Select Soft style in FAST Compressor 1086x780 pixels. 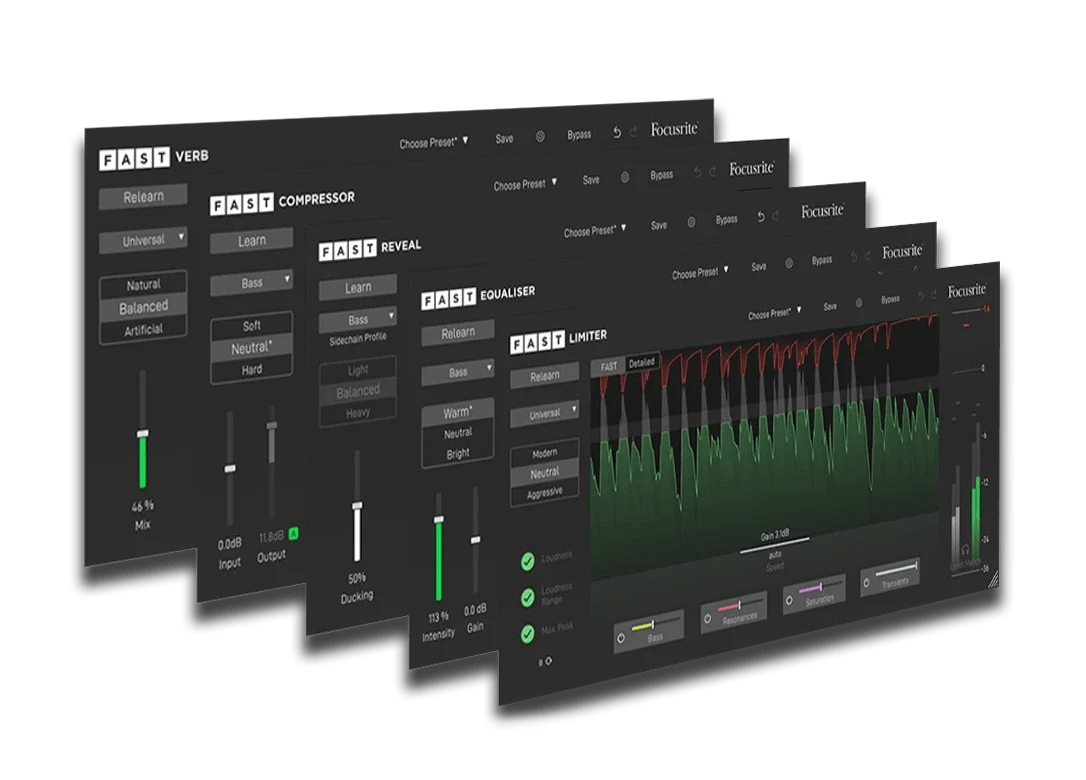pos(251,326)
